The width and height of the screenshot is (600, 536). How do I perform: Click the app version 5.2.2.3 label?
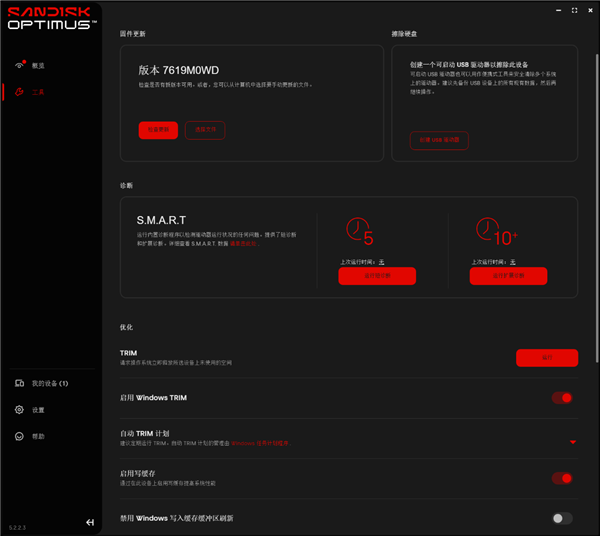17,528
